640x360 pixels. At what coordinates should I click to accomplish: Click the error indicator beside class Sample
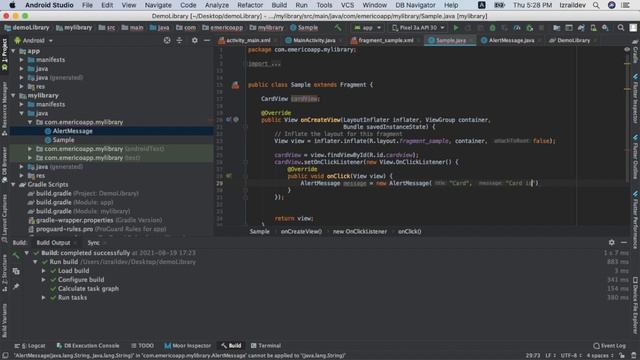236,85
